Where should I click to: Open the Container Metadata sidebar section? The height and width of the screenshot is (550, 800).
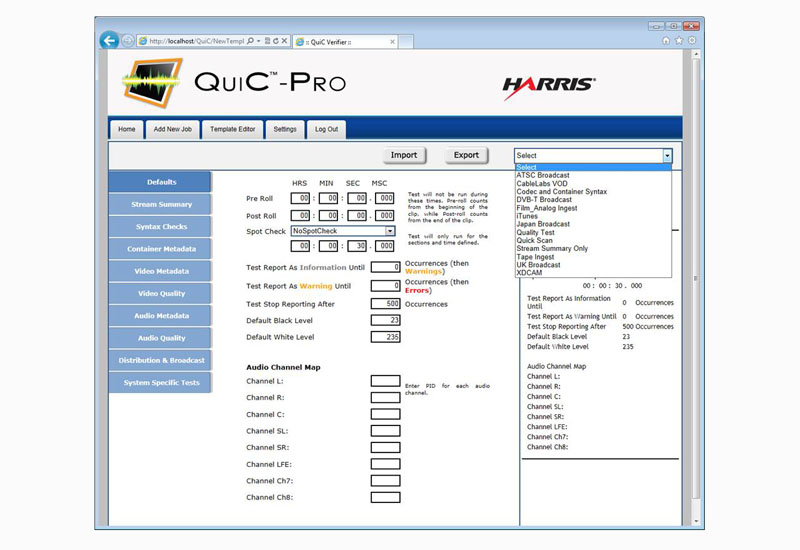[x=160, y=249]
